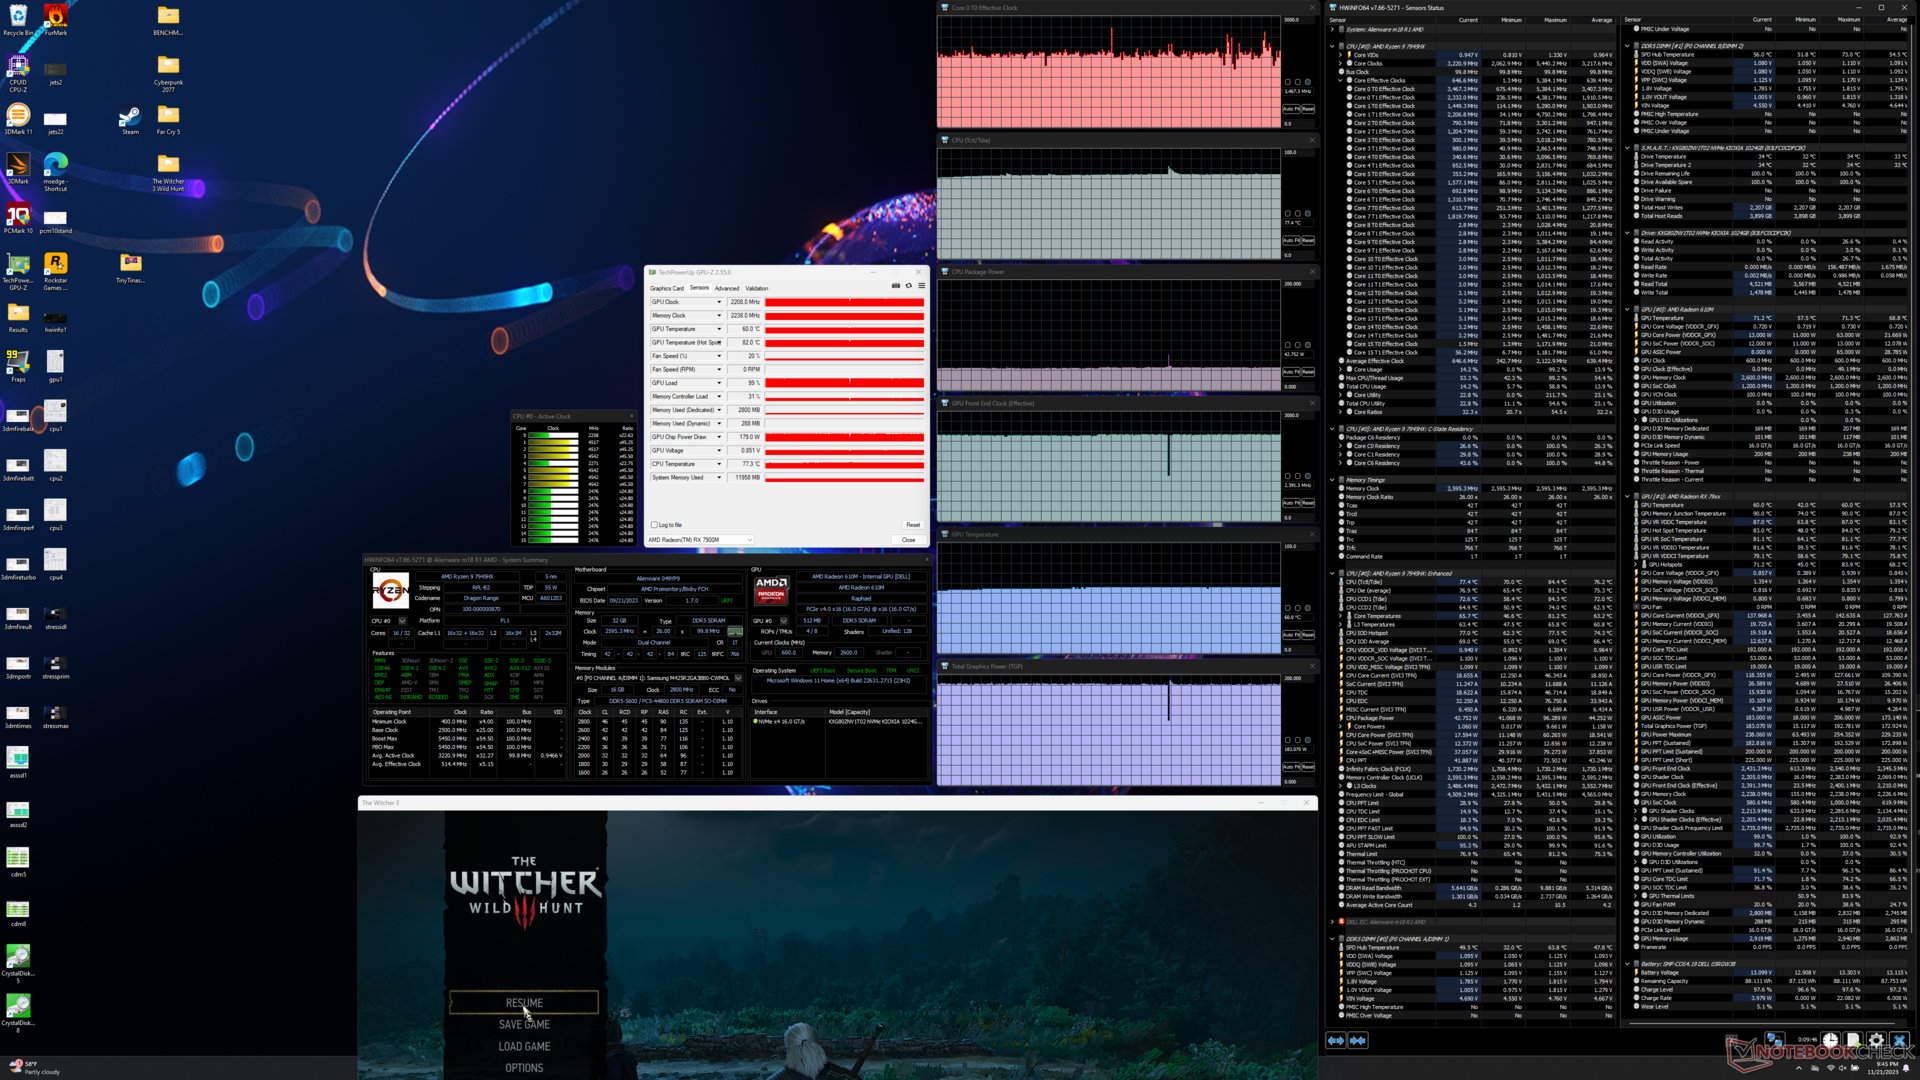The image size is (1920, 1080).
Task: Open the Fan Speed (RPM) sensor dropdown
Action: point(718,370)
